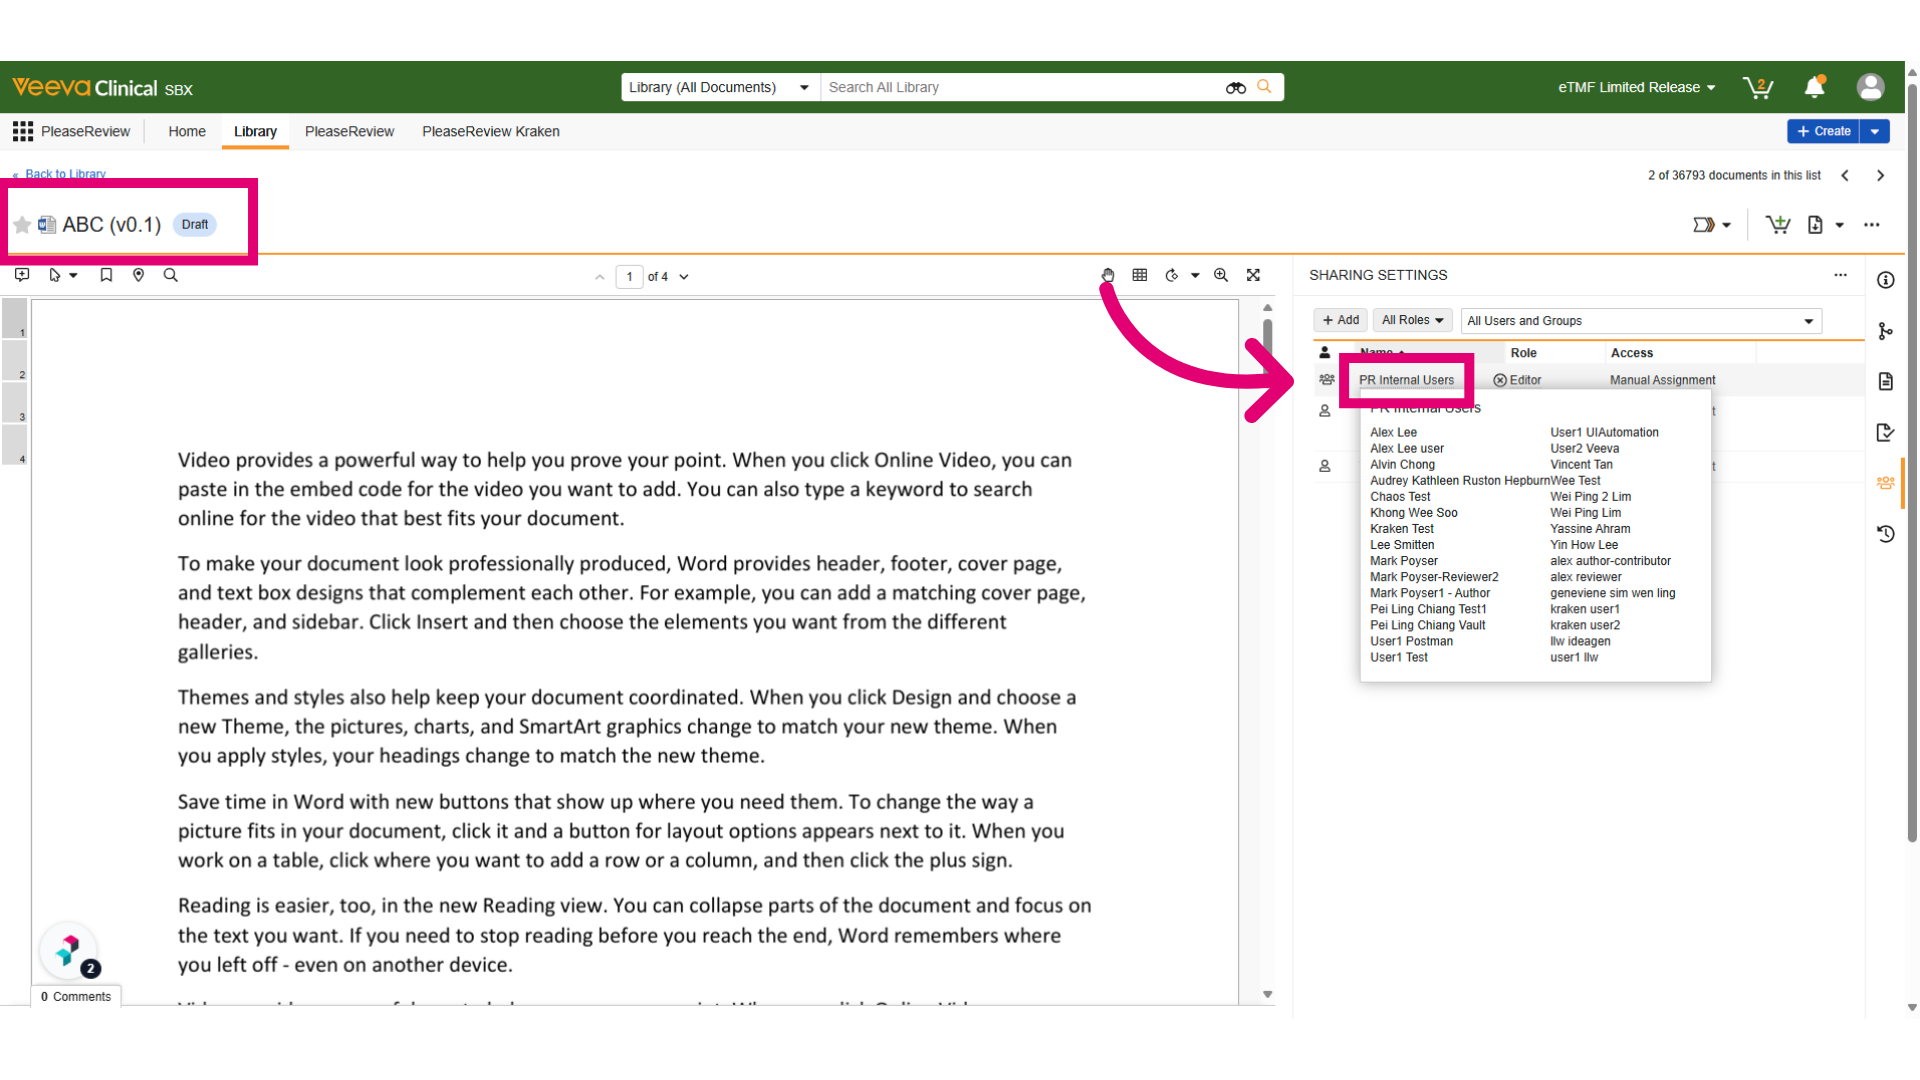Open the PleaseReview Kraken tab
This screenshot has width=1920, height=1080.
coord(490,131)
